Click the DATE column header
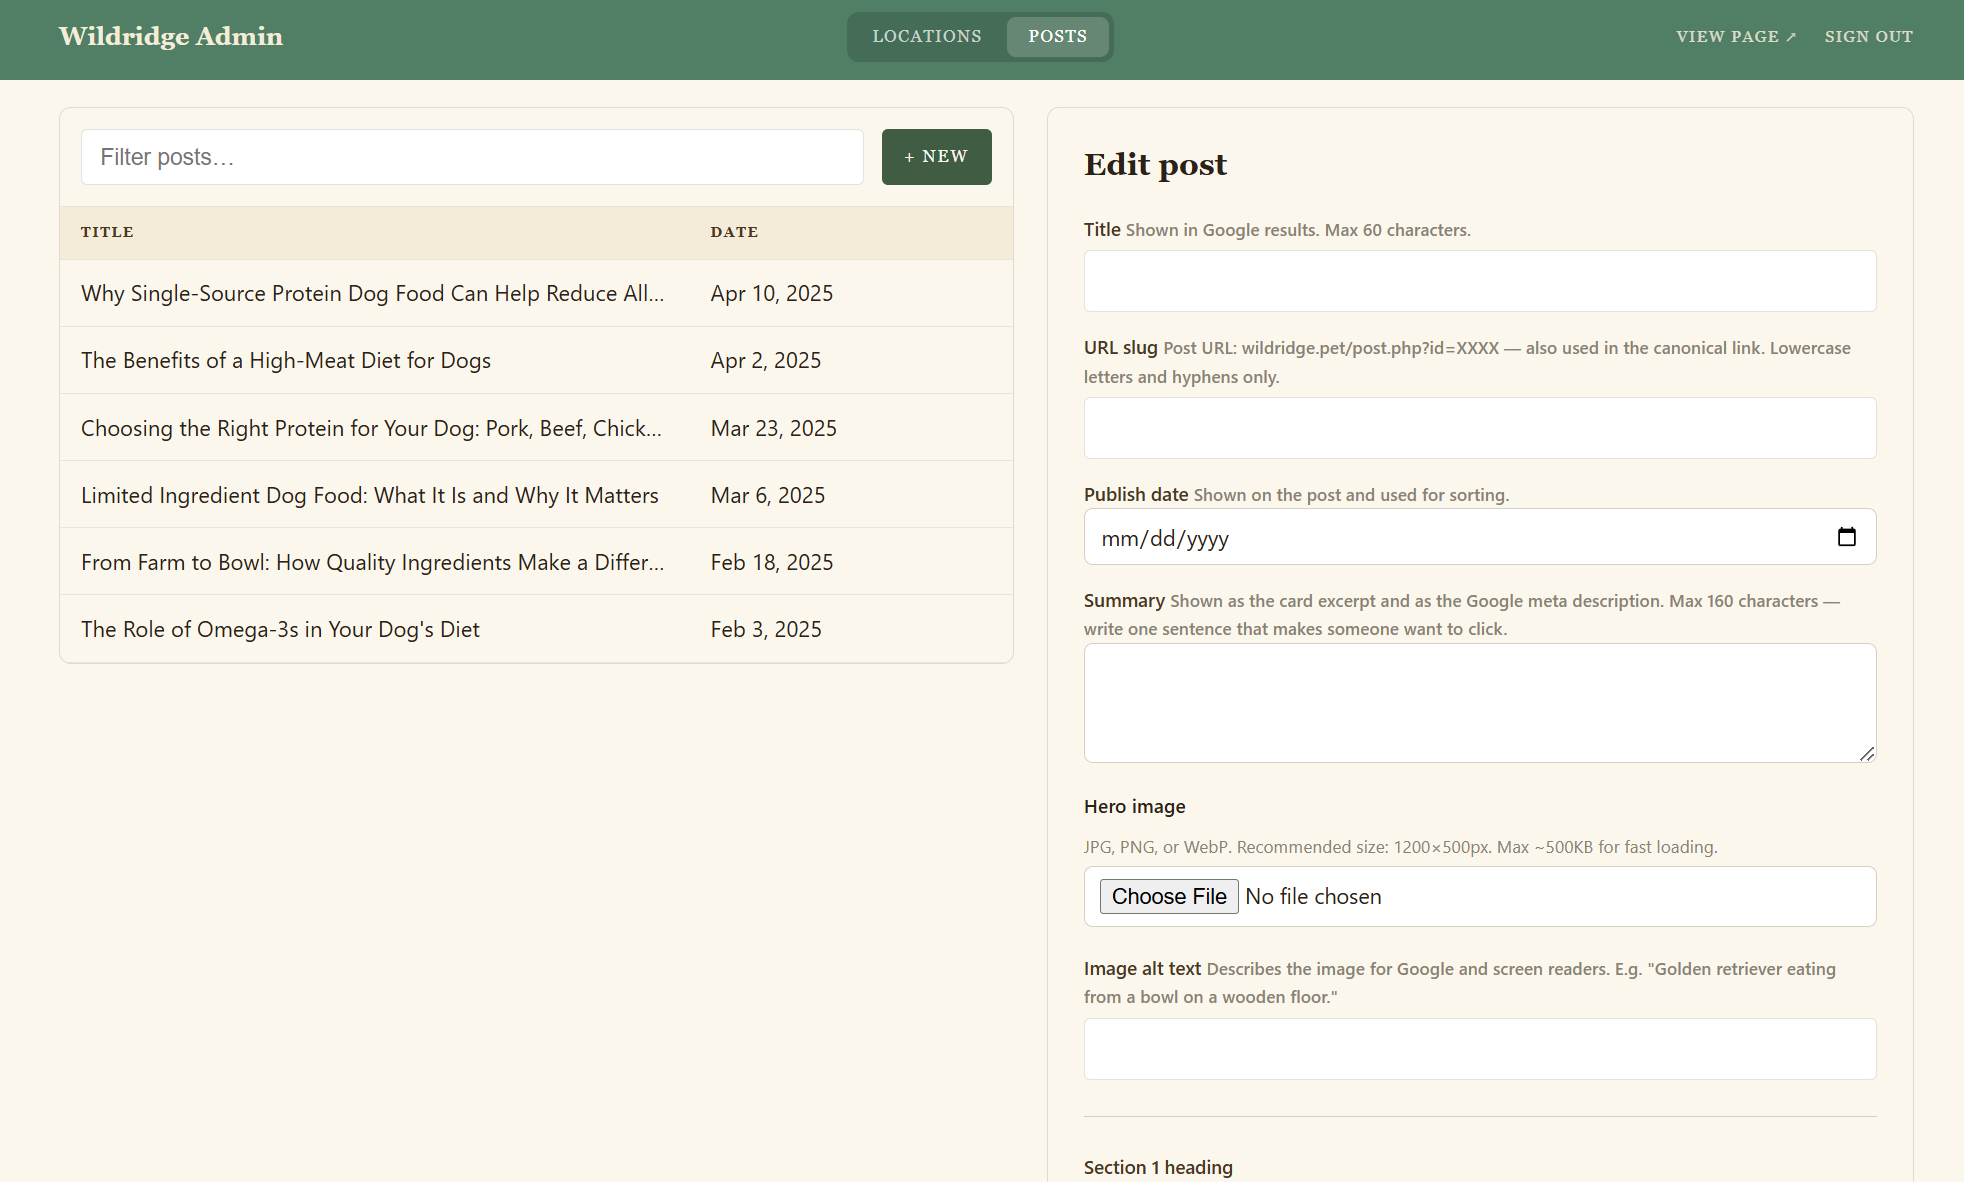The image size is (1964, 1182). click(x=734, y=232)
